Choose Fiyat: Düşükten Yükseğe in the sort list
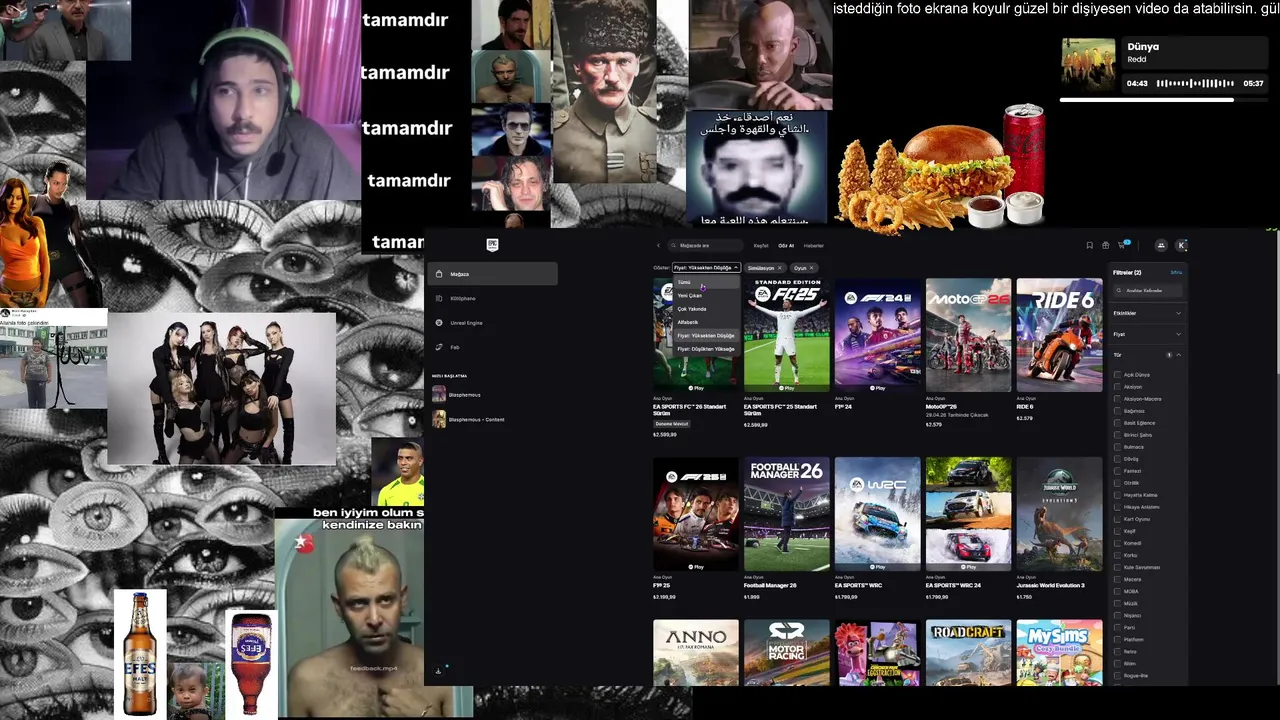The image size is (1280, 720). pyautogui.click(x=706, y=349)
